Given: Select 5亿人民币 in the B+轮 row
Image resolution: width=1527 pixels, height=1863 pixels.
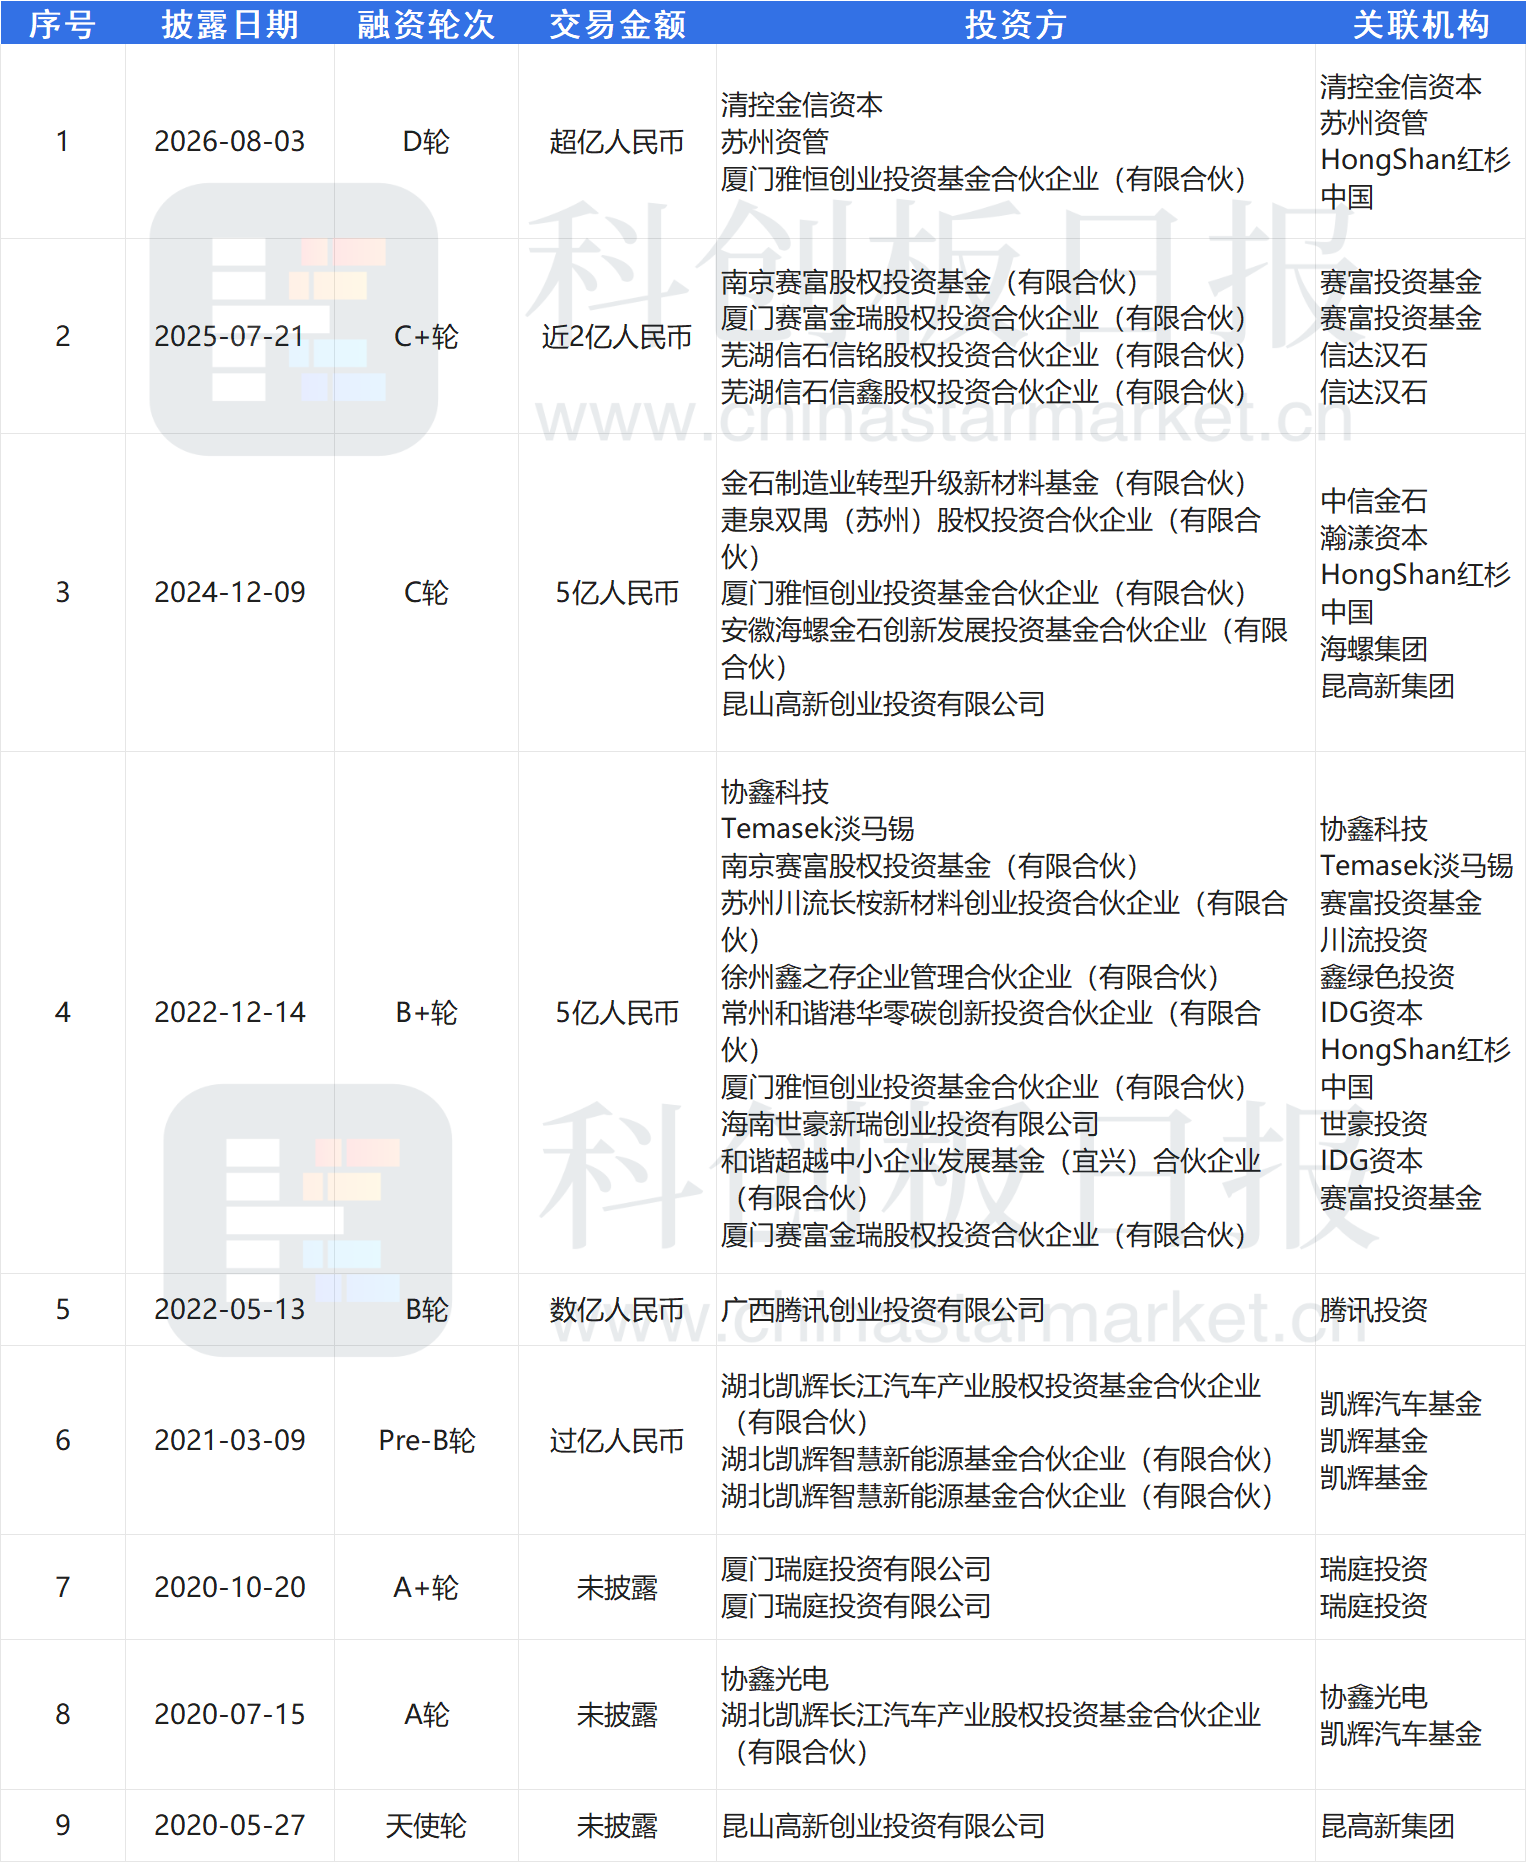Looking at the screenshot, I should (x=617, y=1012).
